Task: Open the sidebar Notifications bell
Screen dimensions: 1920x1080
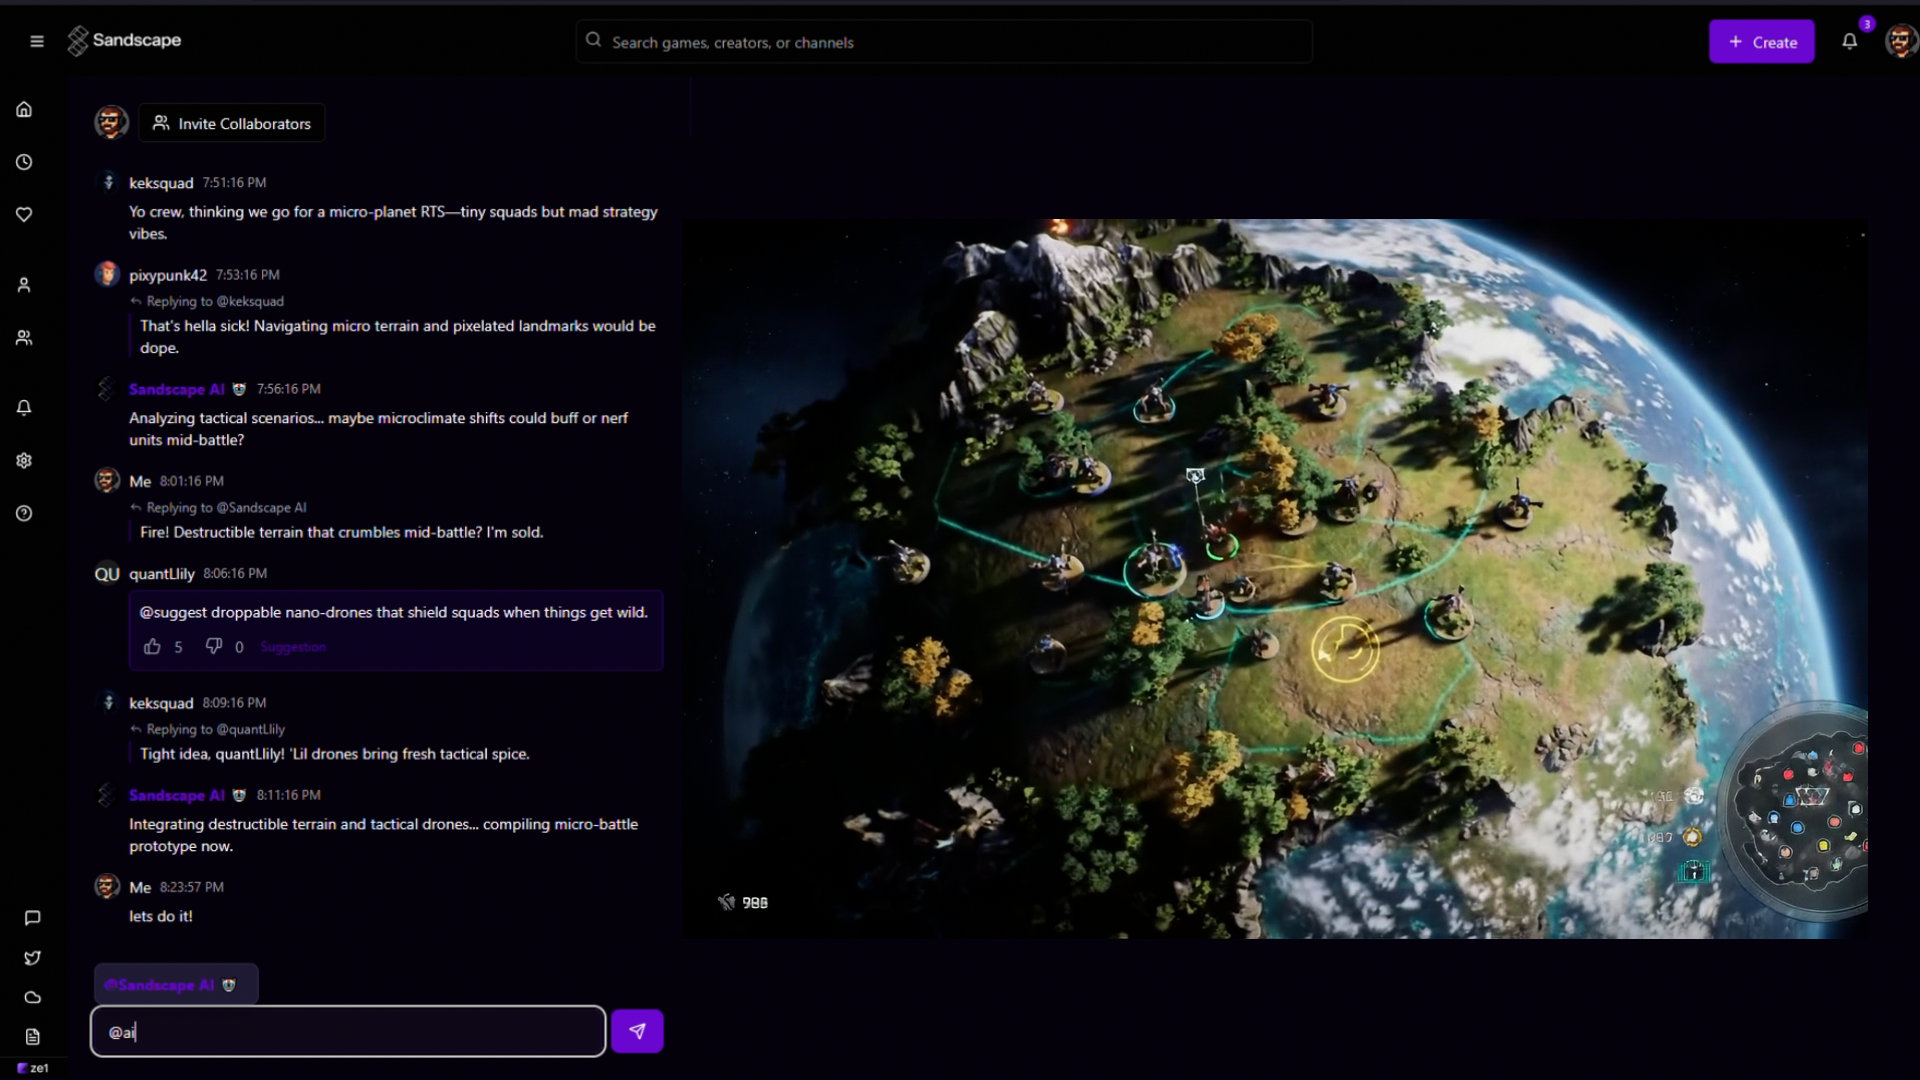Action: (x=24, y=408)
